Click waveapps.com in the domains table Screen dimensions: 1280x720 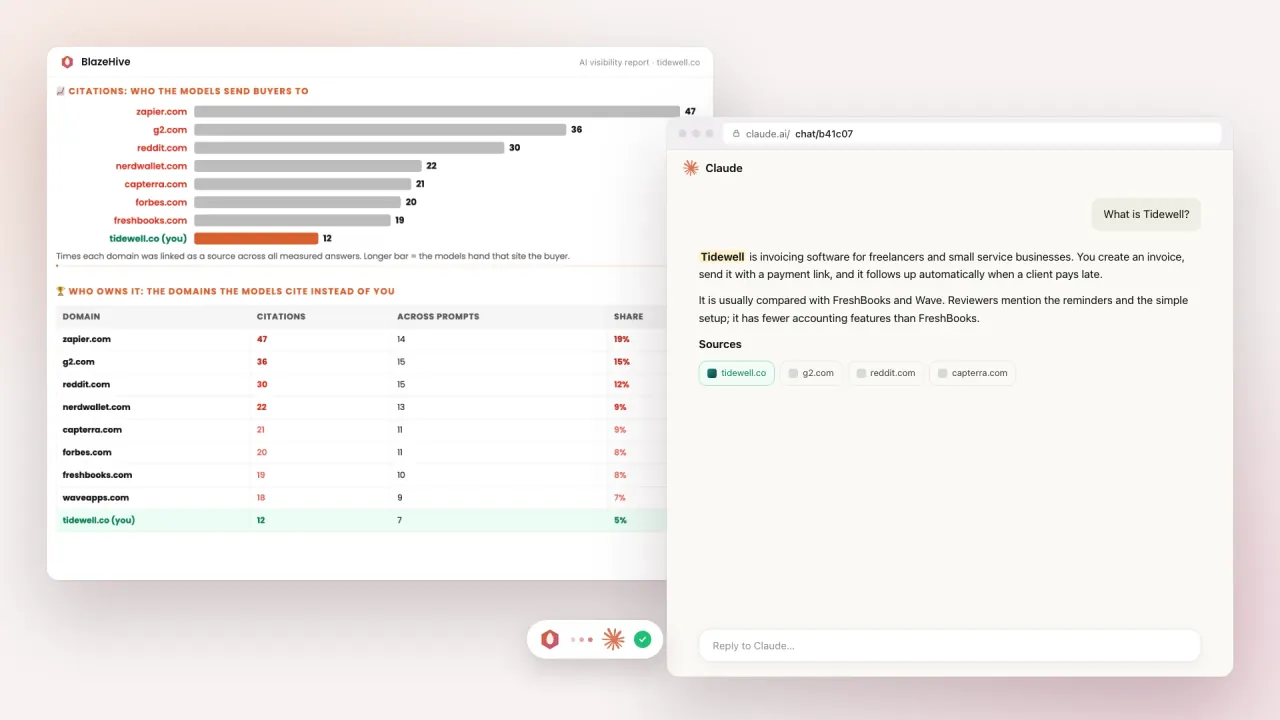96,497
